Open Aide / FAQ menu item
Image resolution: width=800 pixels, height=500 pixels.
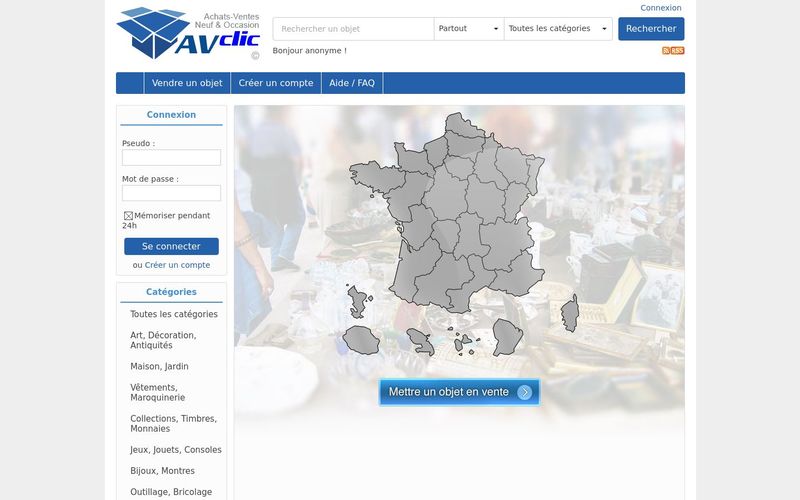pos(352,83)
